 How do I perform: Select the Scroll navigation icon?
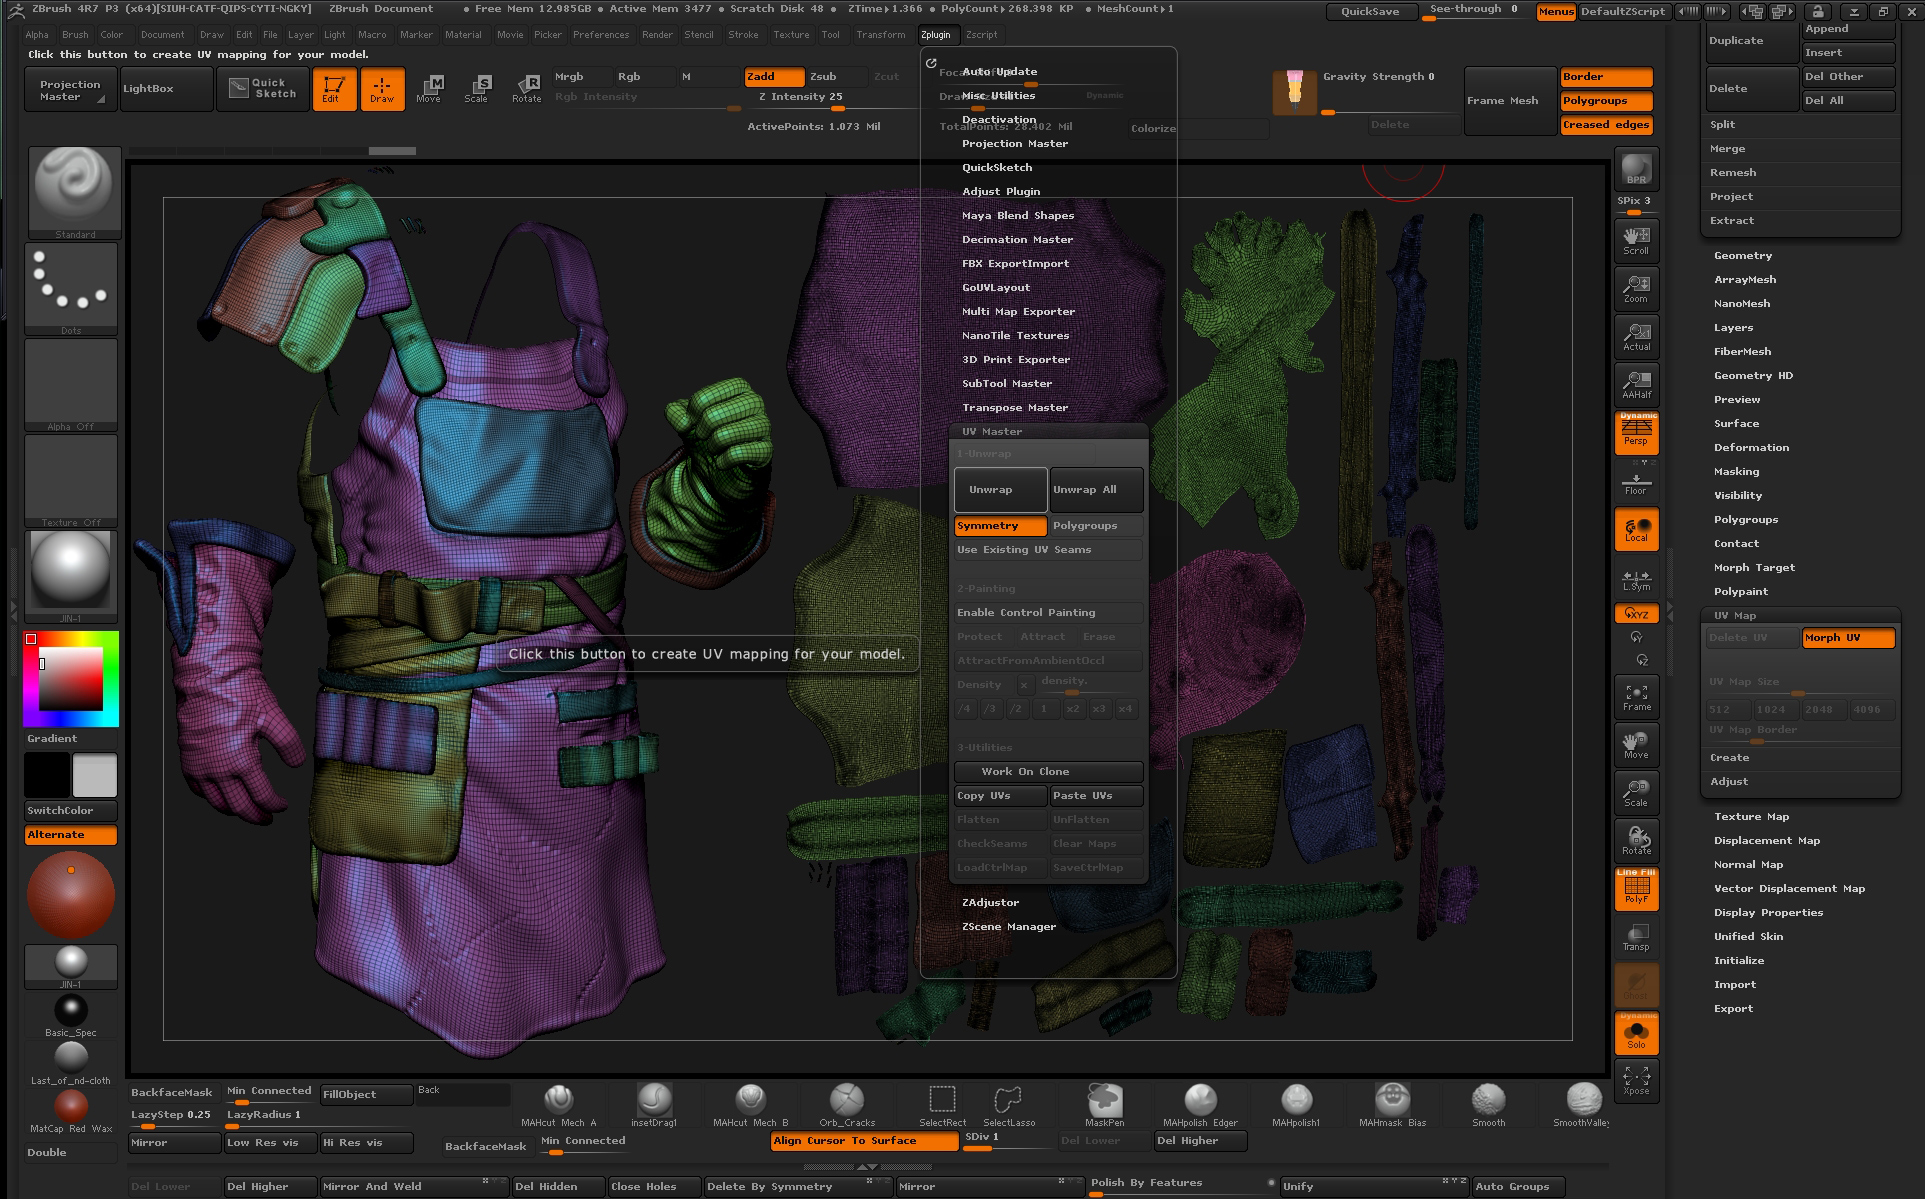(1636, 241)
